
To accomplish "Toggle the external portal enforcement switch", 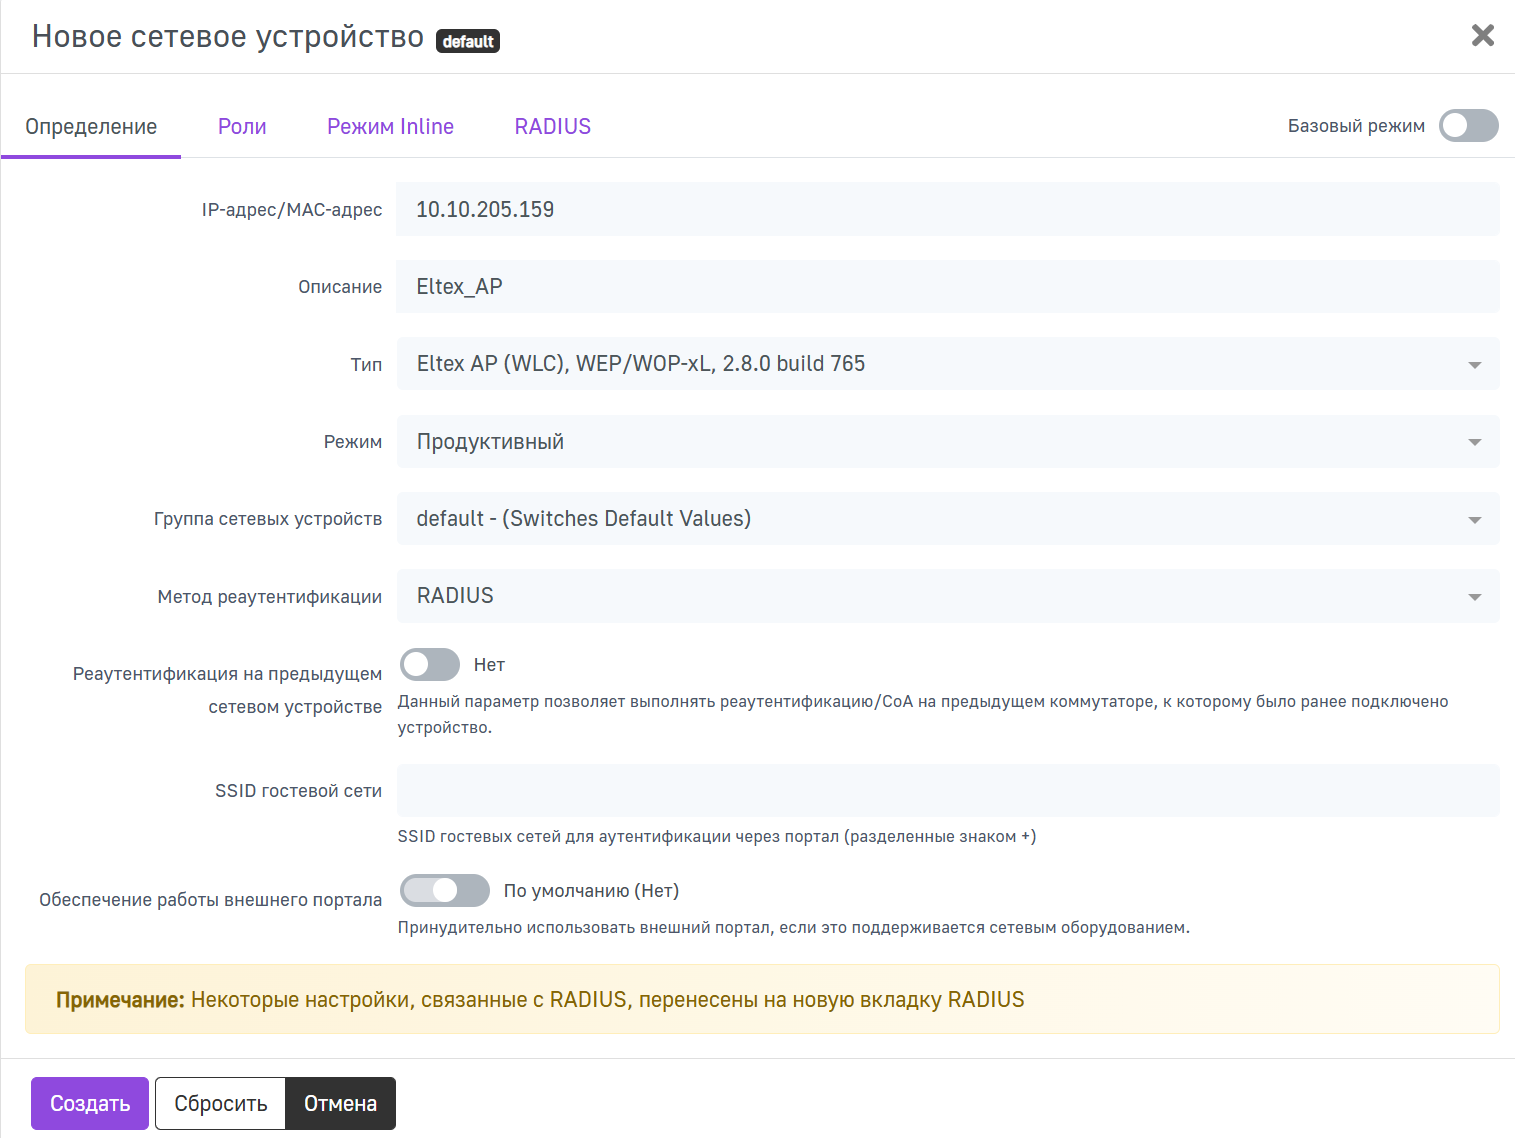I will [444, 891].
